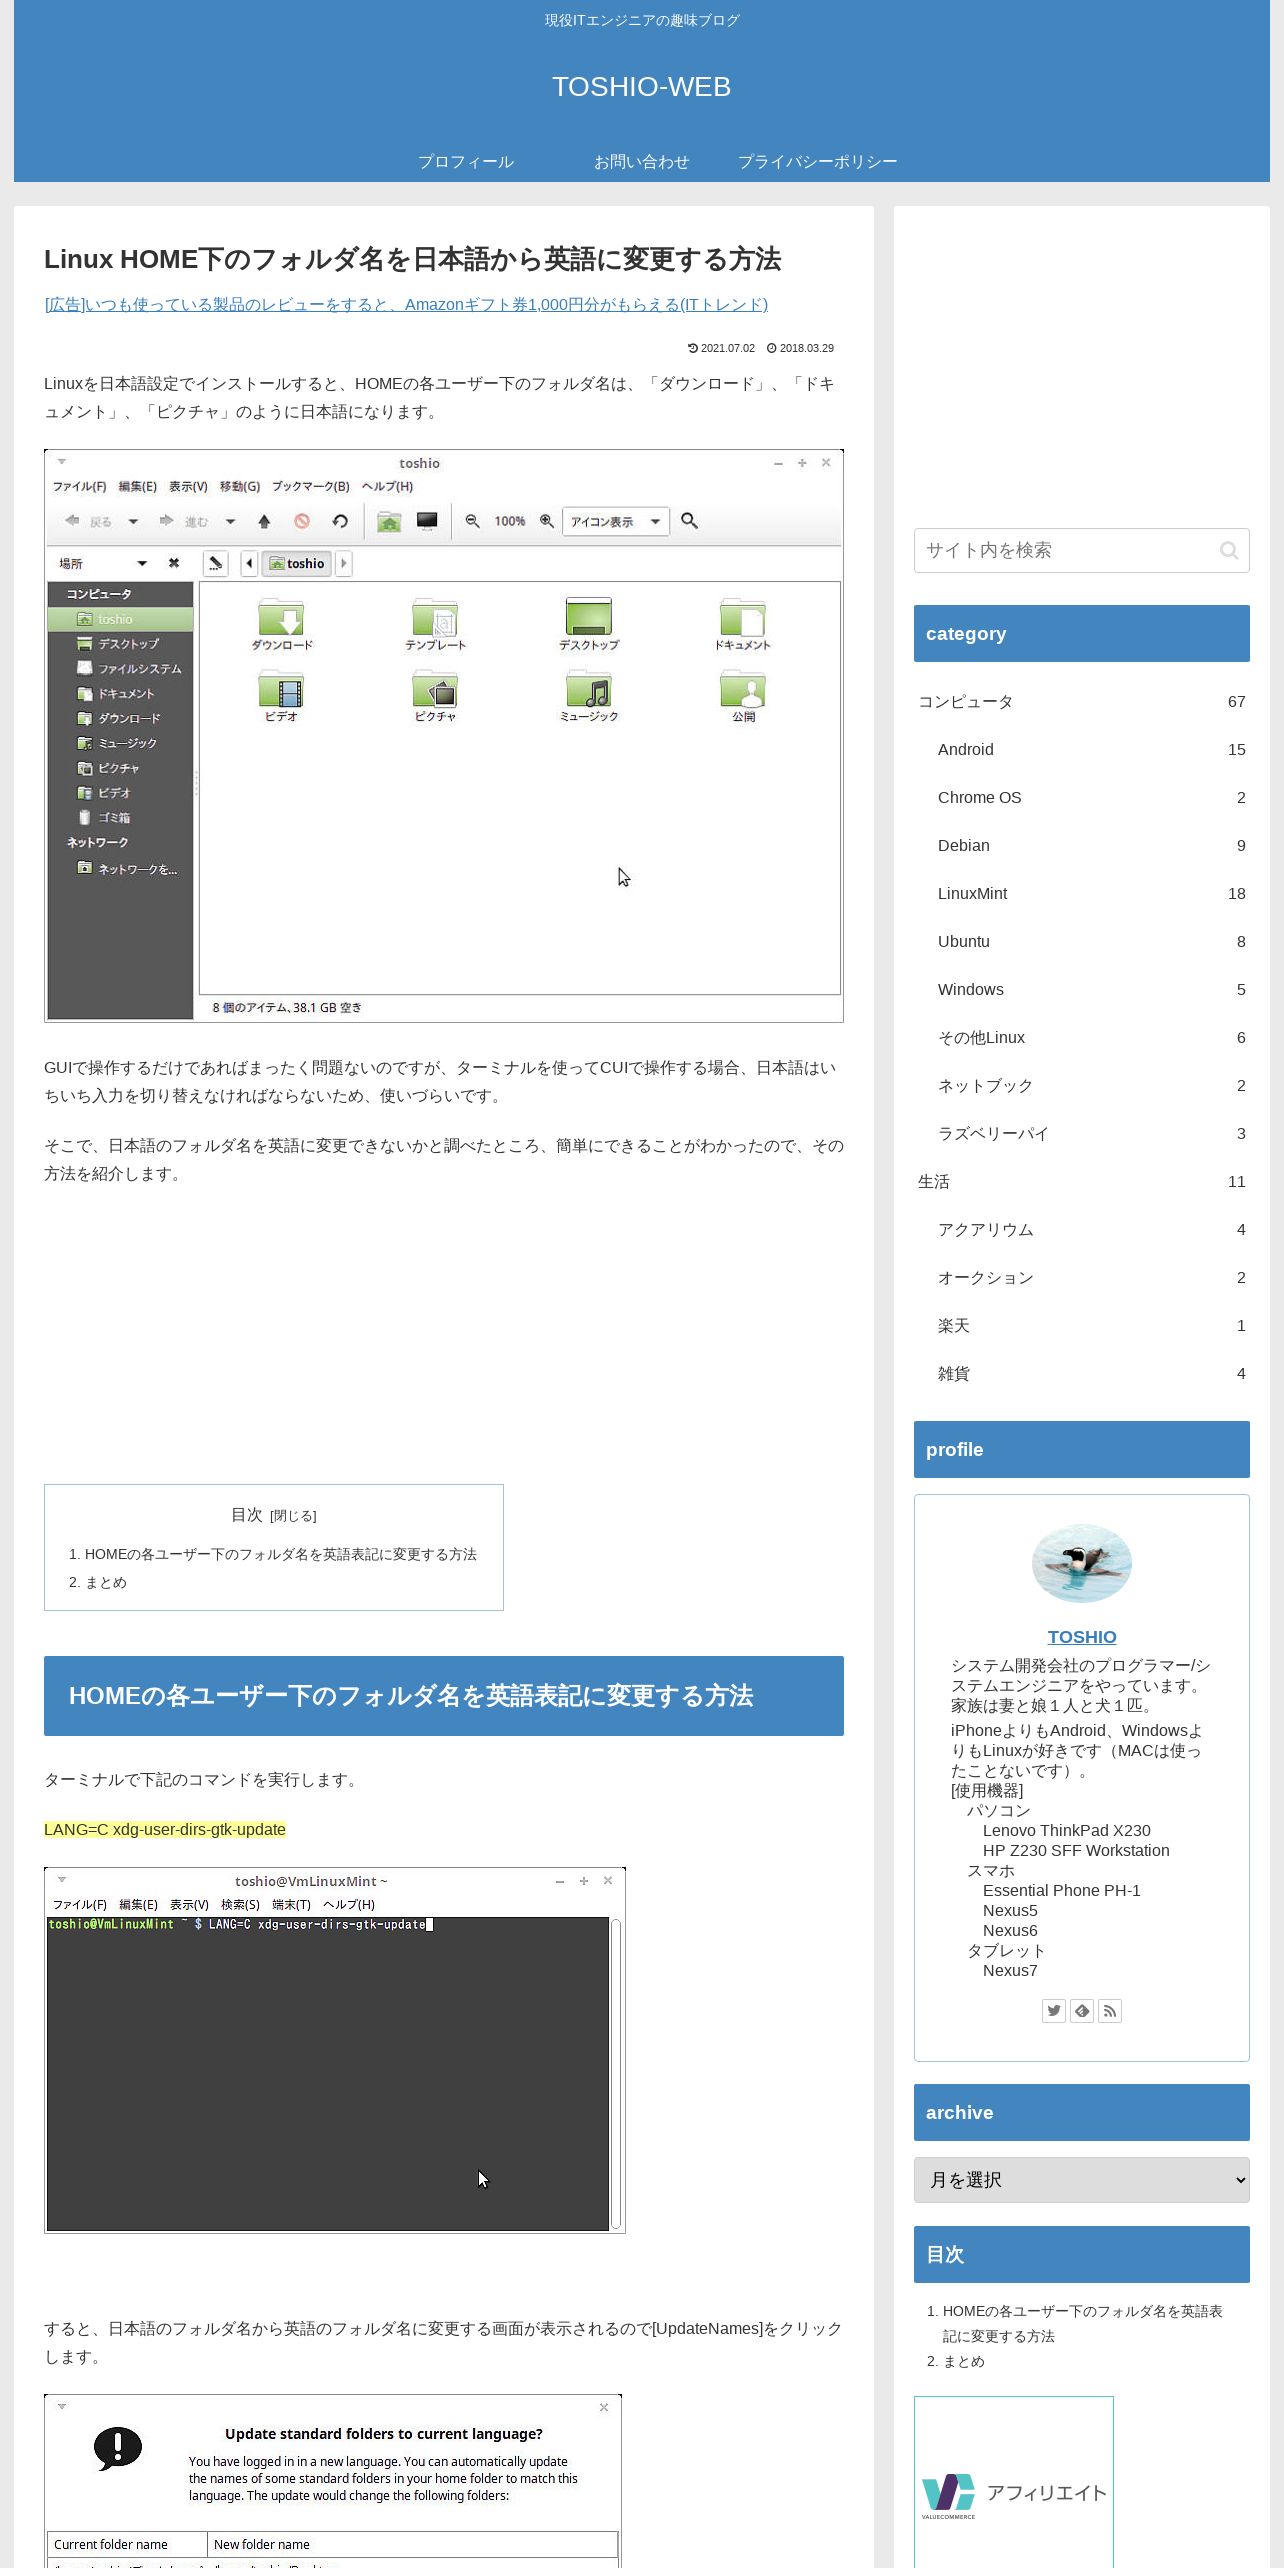Screen dimensions: 1284x2568
Task: Open the アクアリウム category link
Action: coord(1092,1229)
